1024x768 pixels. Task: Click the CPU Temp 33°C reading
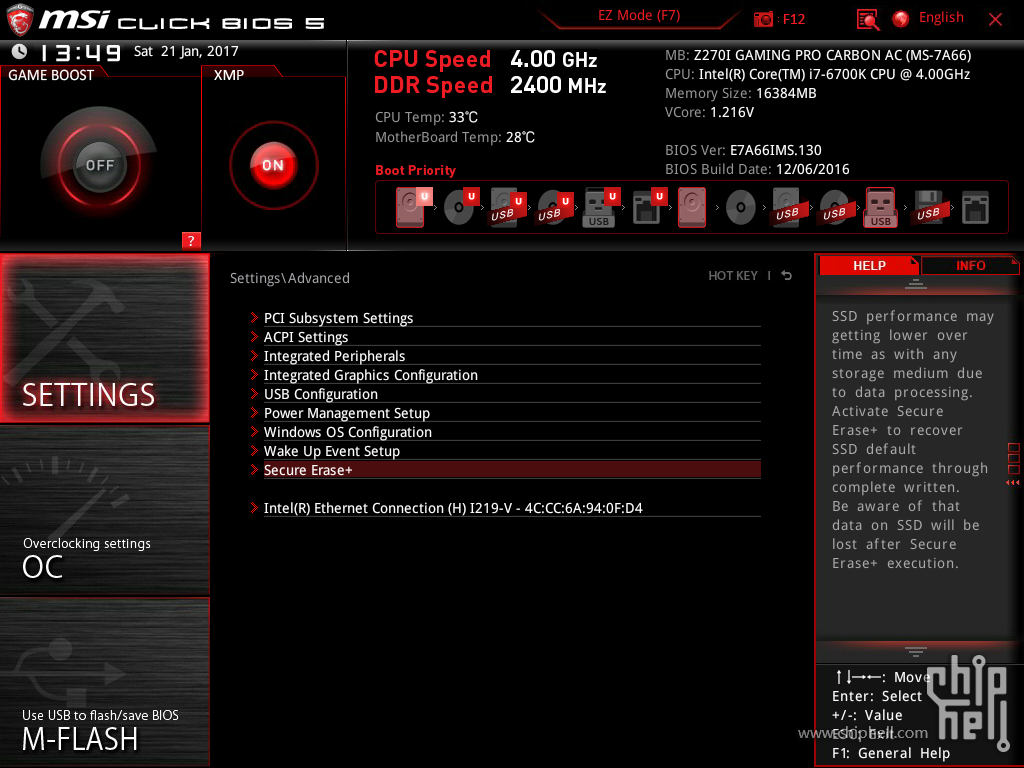click(x=426, y=117)
